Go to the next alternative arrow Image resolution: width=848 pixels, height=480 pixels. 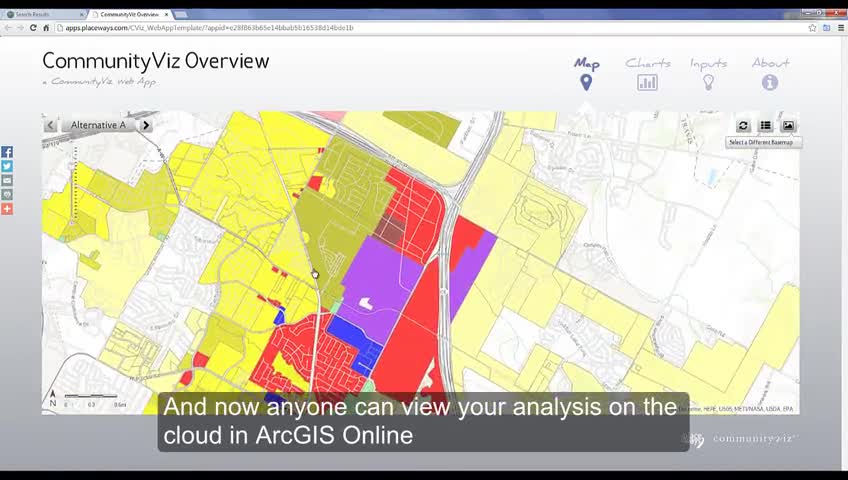145,125
